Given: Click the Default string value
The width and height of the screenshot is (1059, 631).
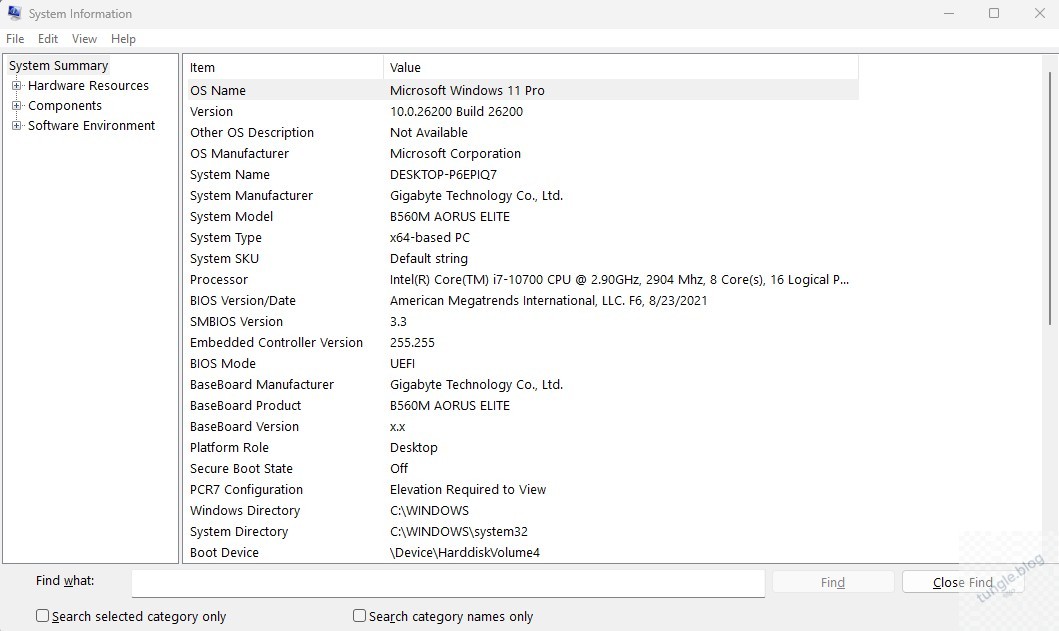Looking at the screenshot, I should 429,258.
